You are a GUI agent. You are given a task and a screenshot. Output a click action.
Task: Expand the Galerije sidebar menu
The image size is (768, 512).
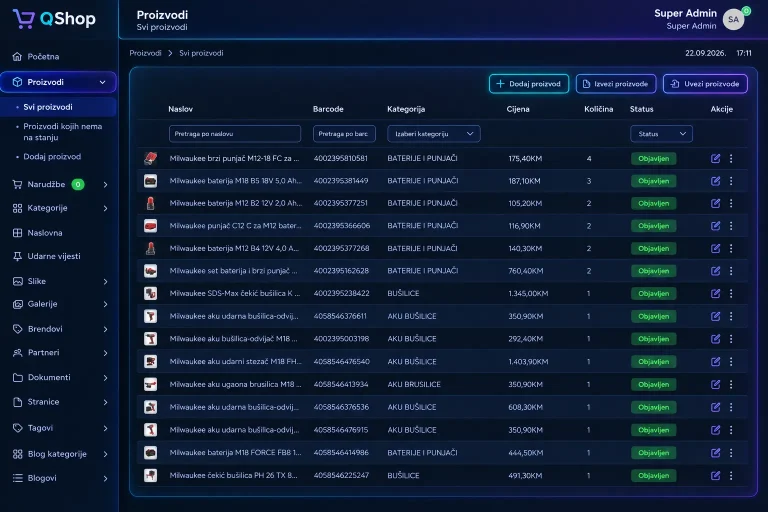105,304
